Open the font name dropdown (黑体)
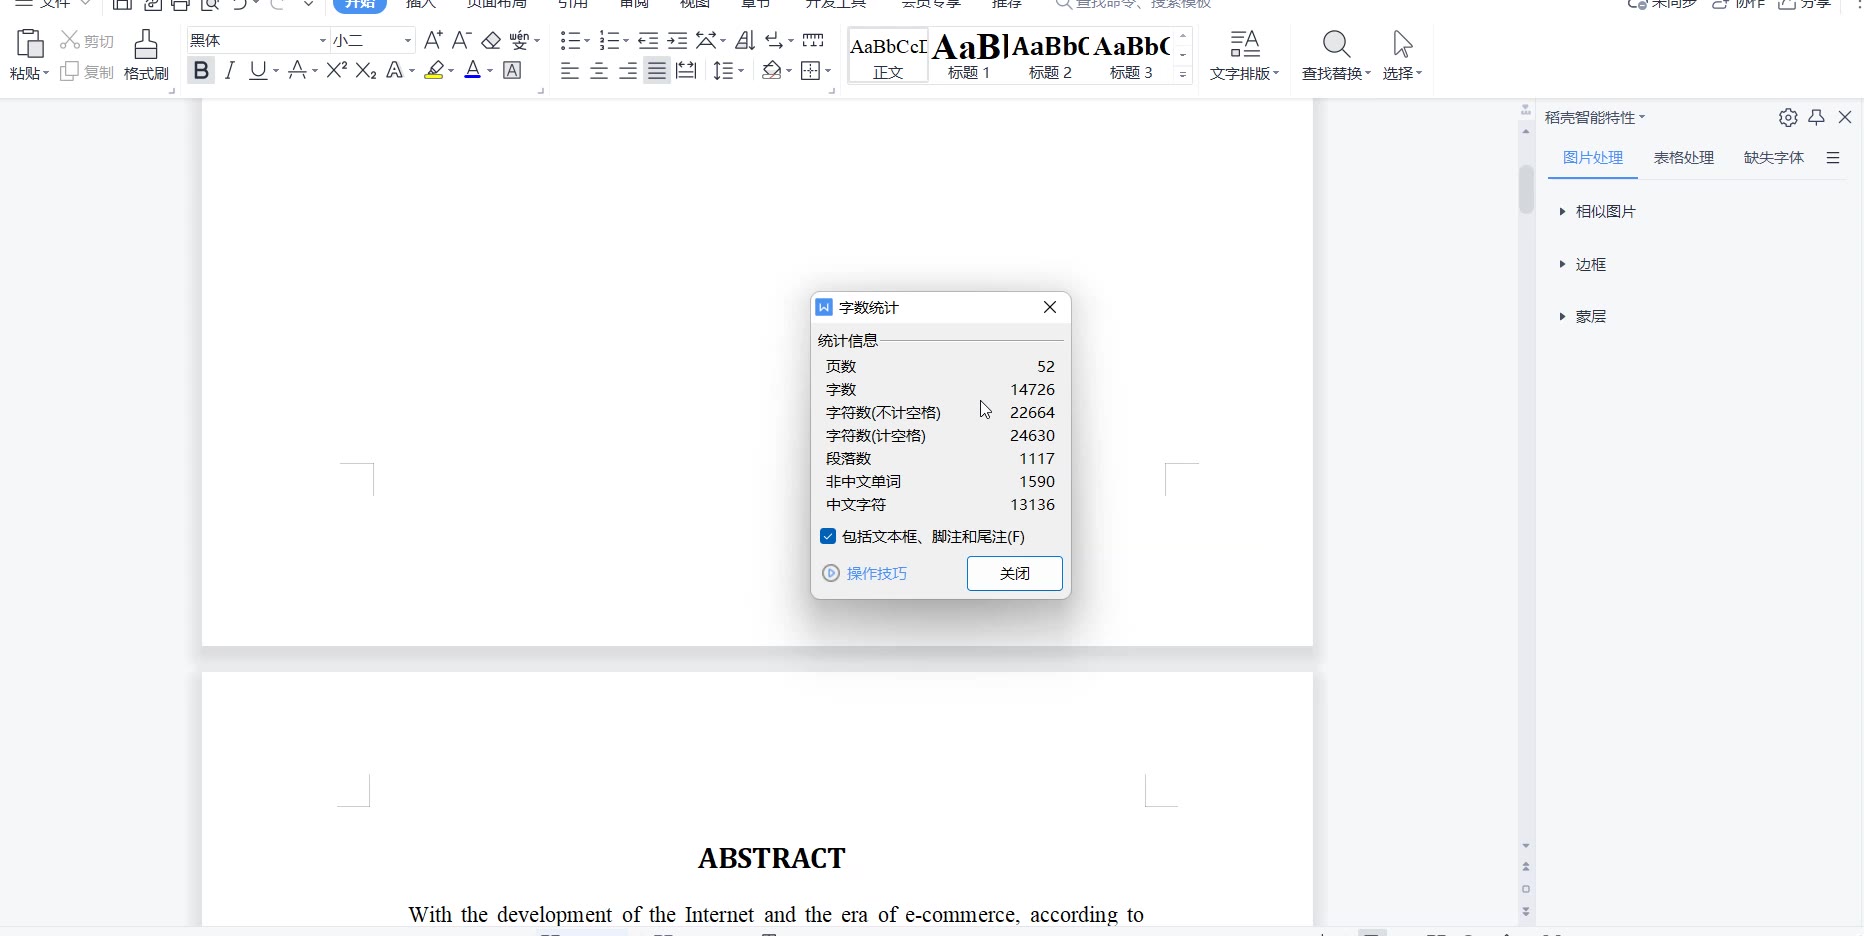Image resolution: width=1864 pixels, height=936 pixels. (323, 40)
